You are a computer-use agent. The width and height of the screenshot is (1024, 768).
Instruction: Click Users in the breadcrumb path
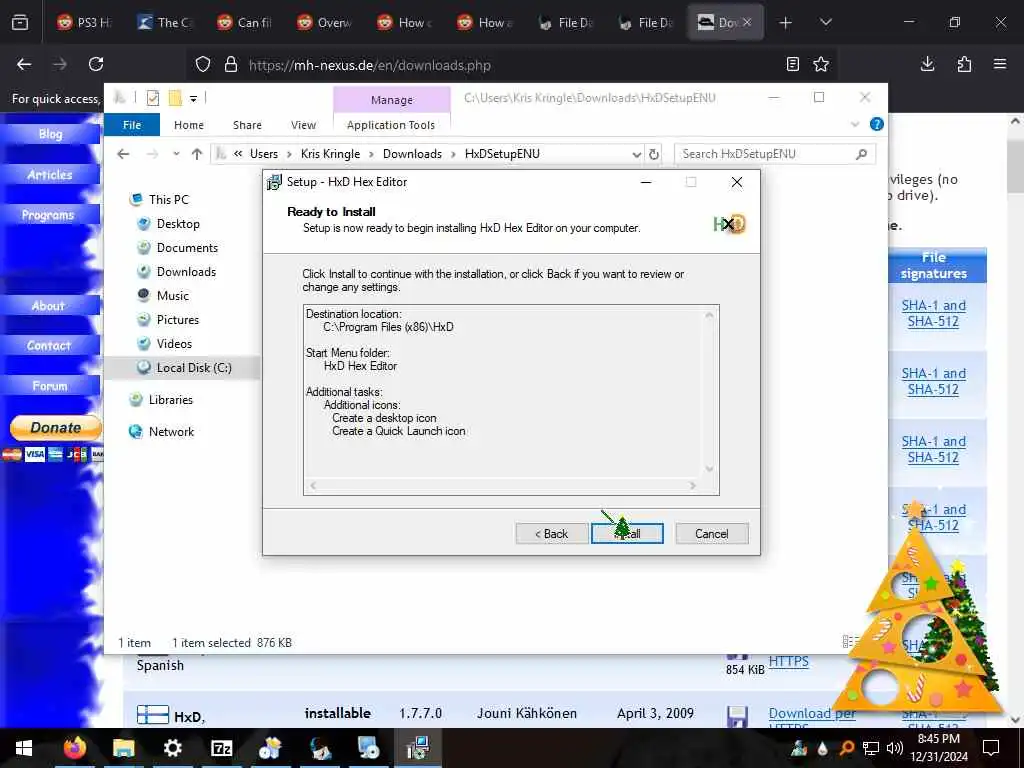click(264, 154)
